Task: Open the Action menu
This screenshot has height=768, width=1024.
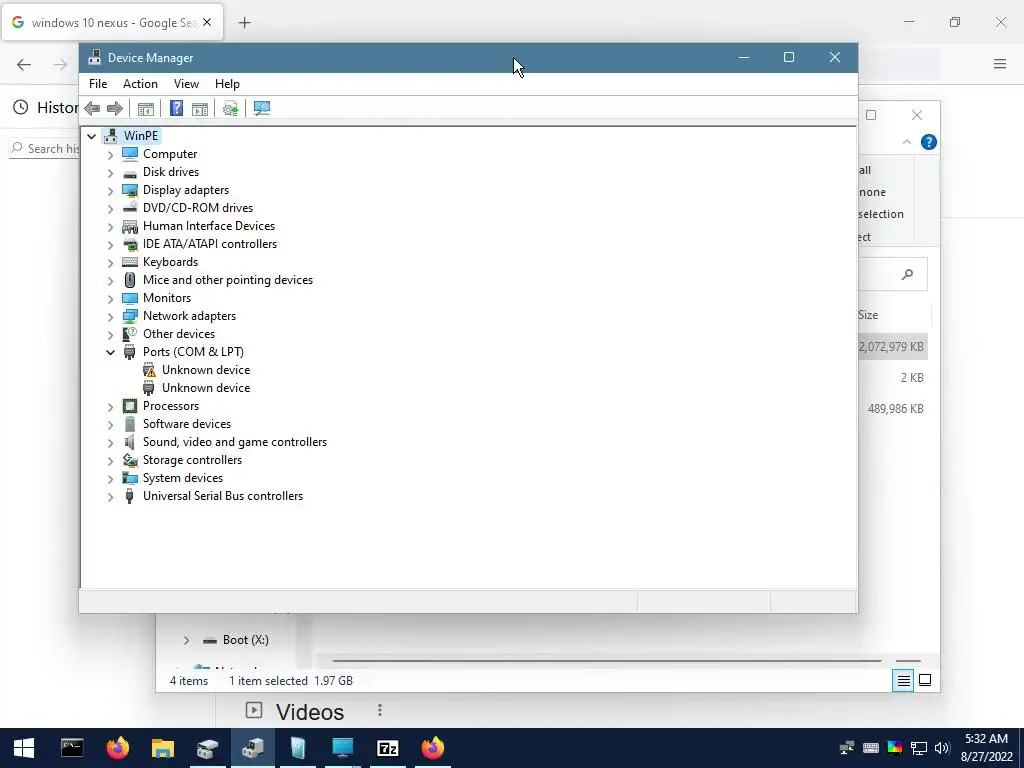Action: tap(140, 84)
